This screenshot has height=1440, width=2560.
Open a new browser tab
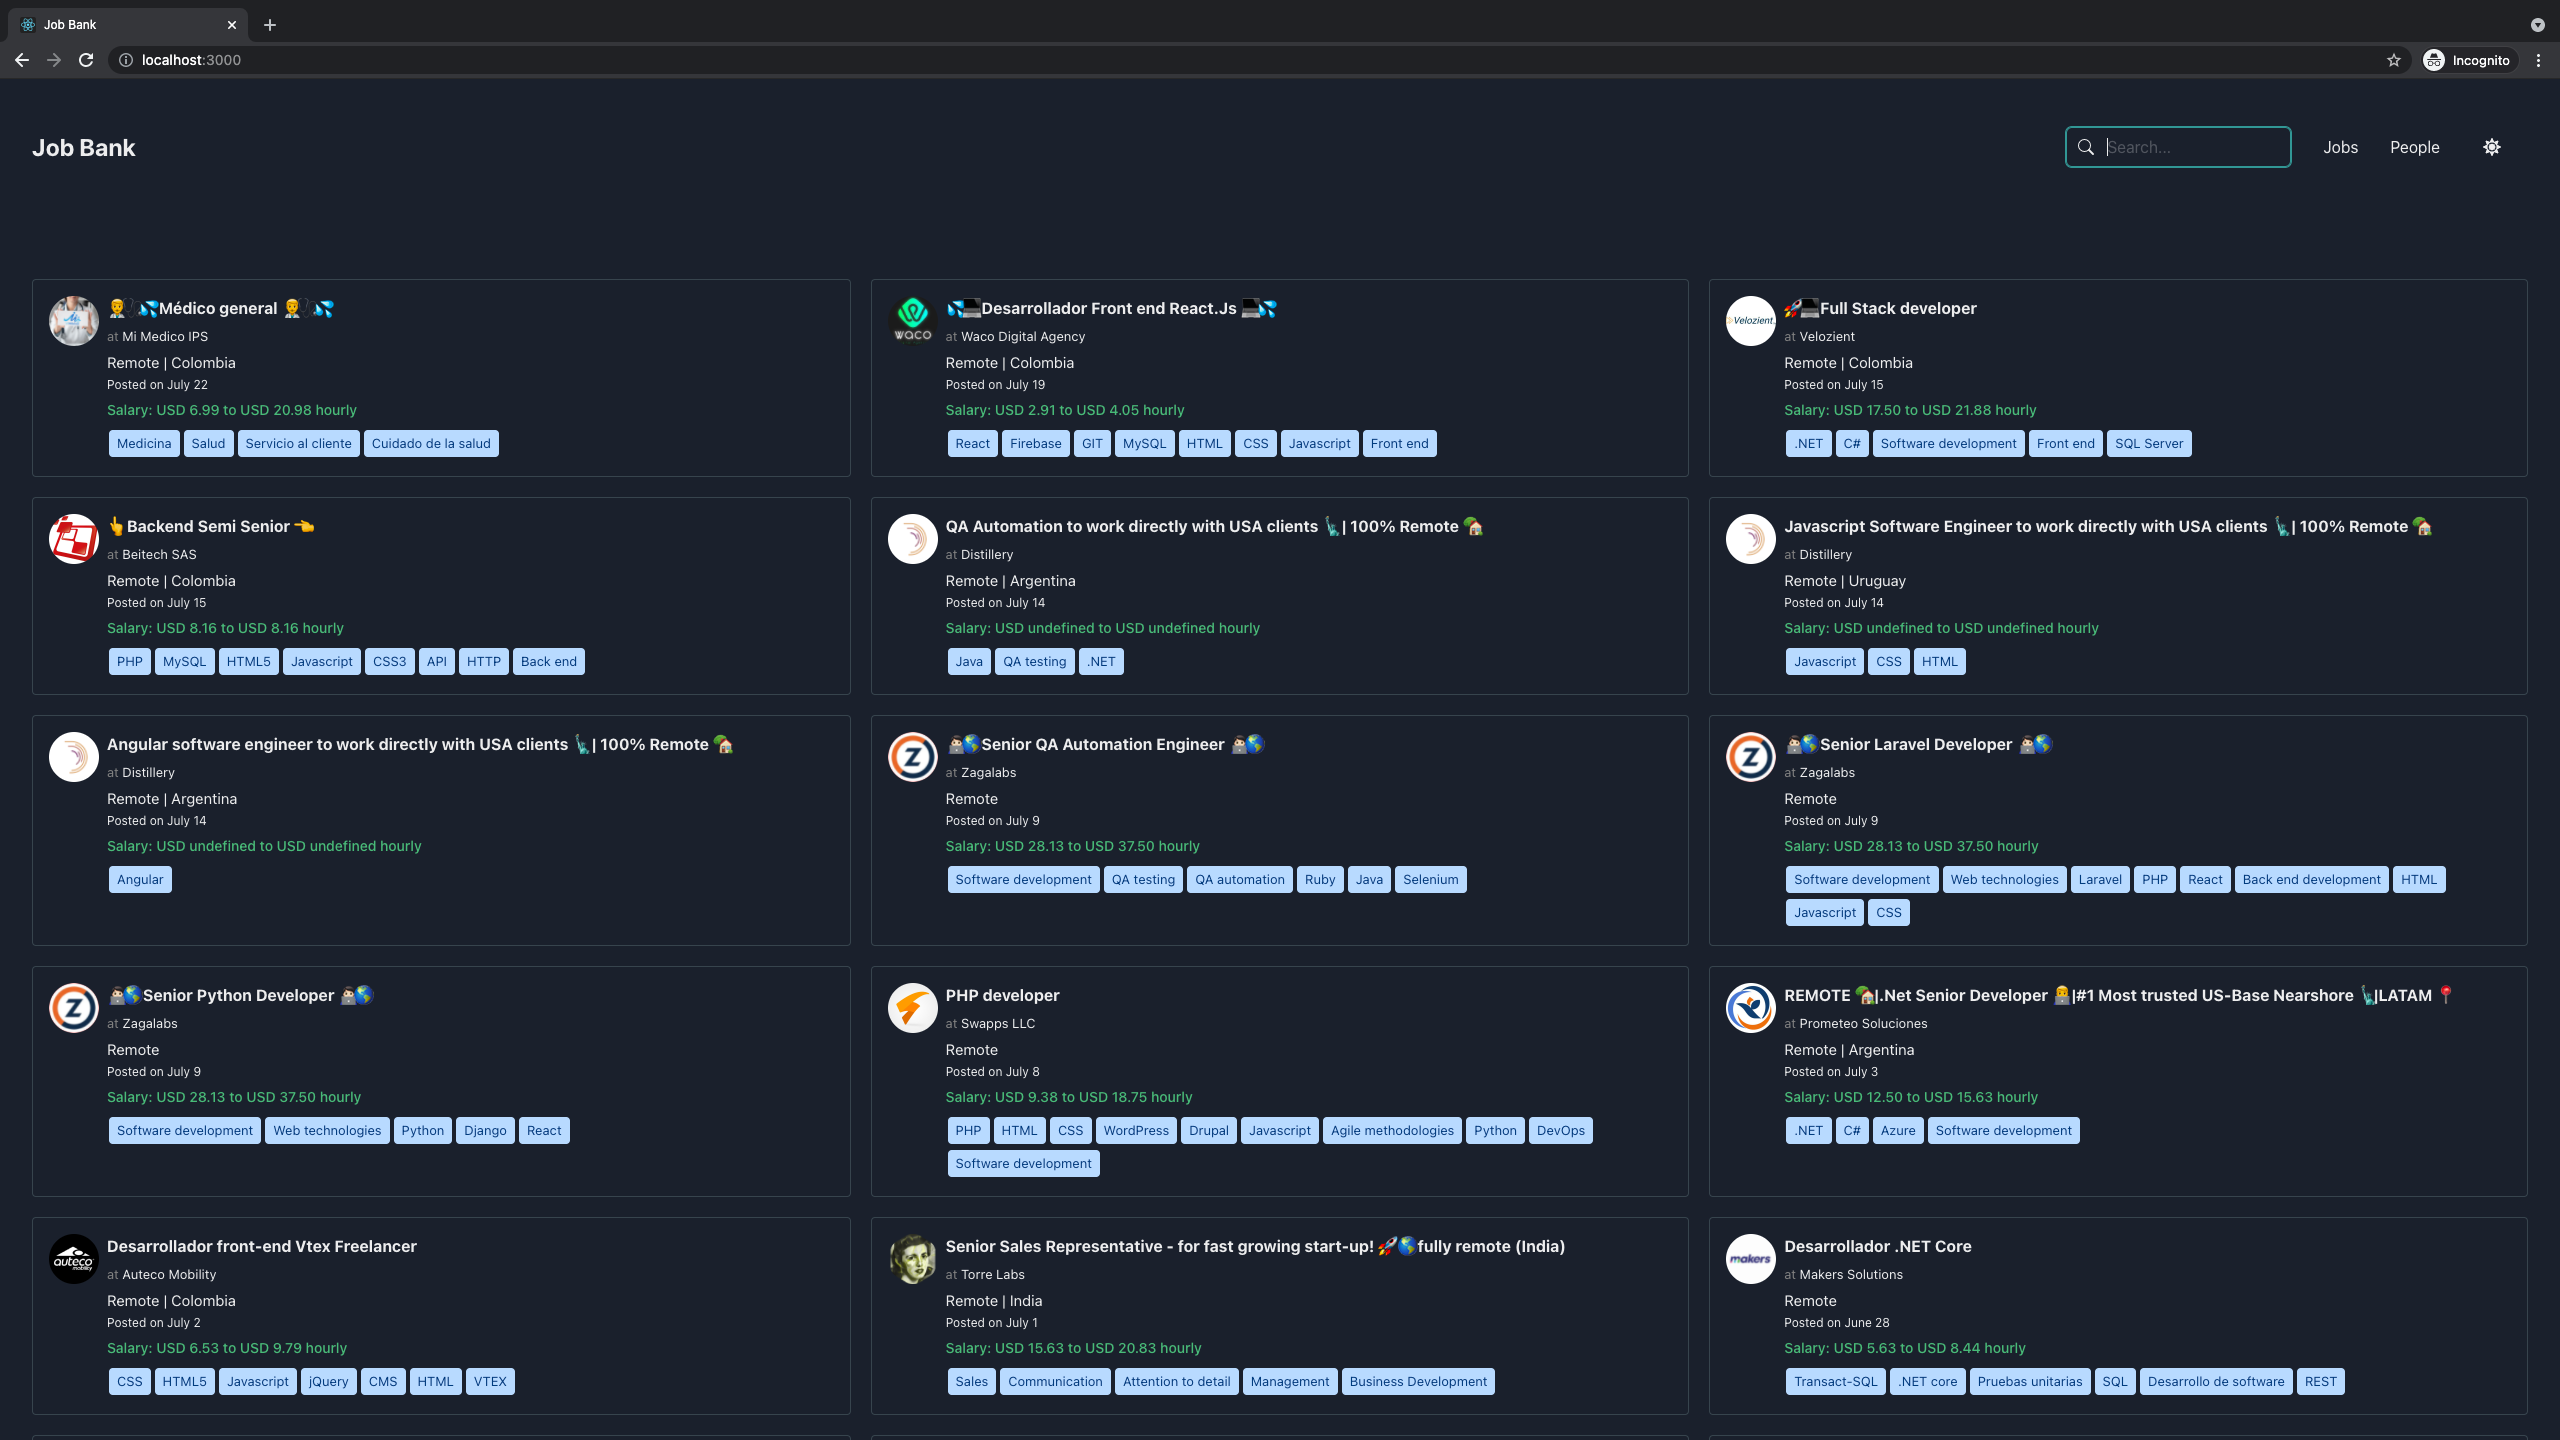pos(270,25)
